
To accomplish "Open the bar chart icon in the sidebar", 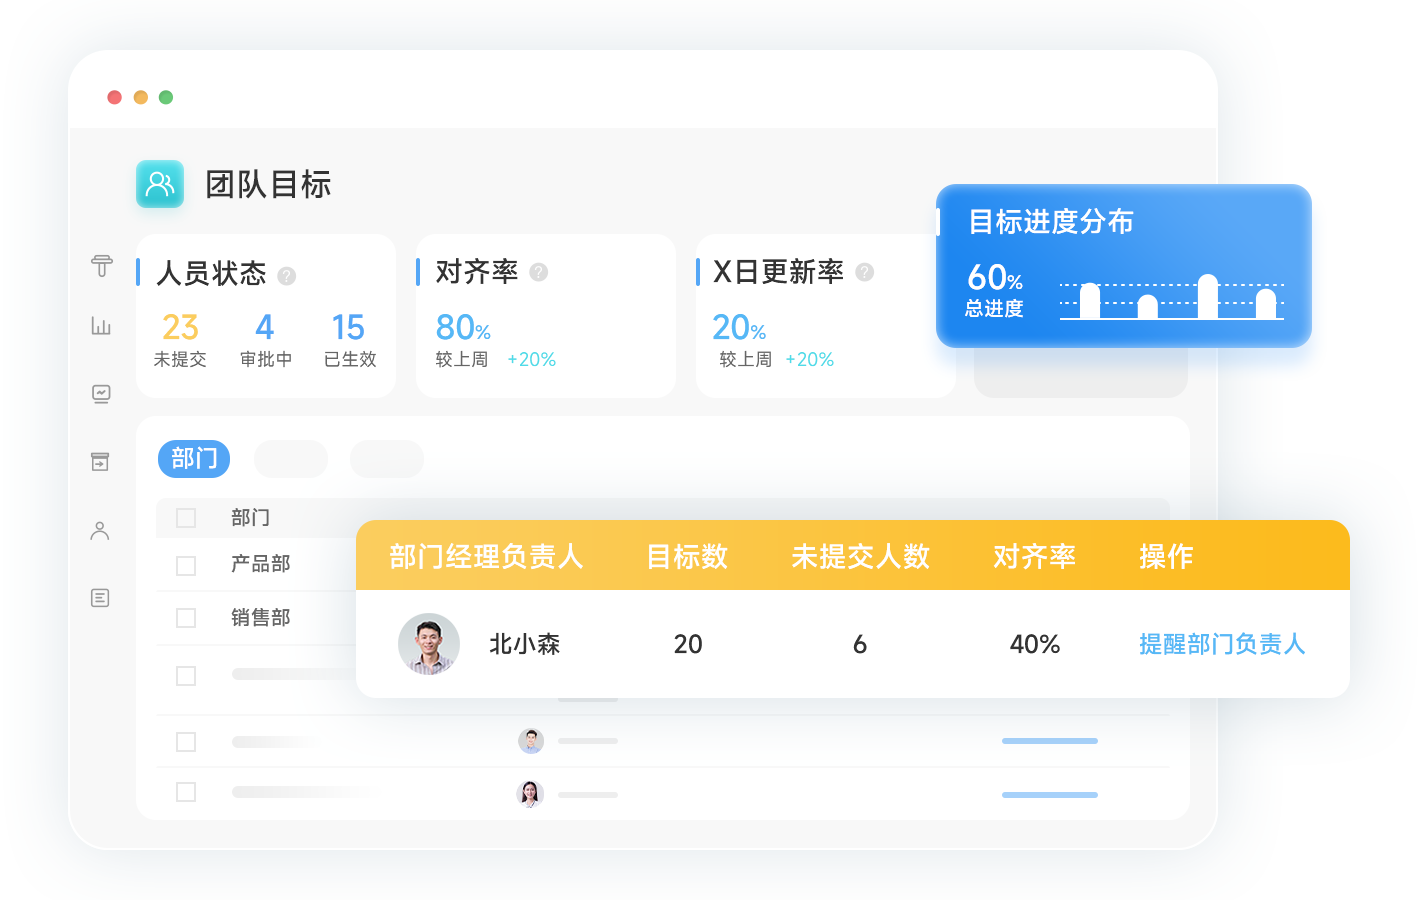I will pyautogui.click(x=101, y=326).
